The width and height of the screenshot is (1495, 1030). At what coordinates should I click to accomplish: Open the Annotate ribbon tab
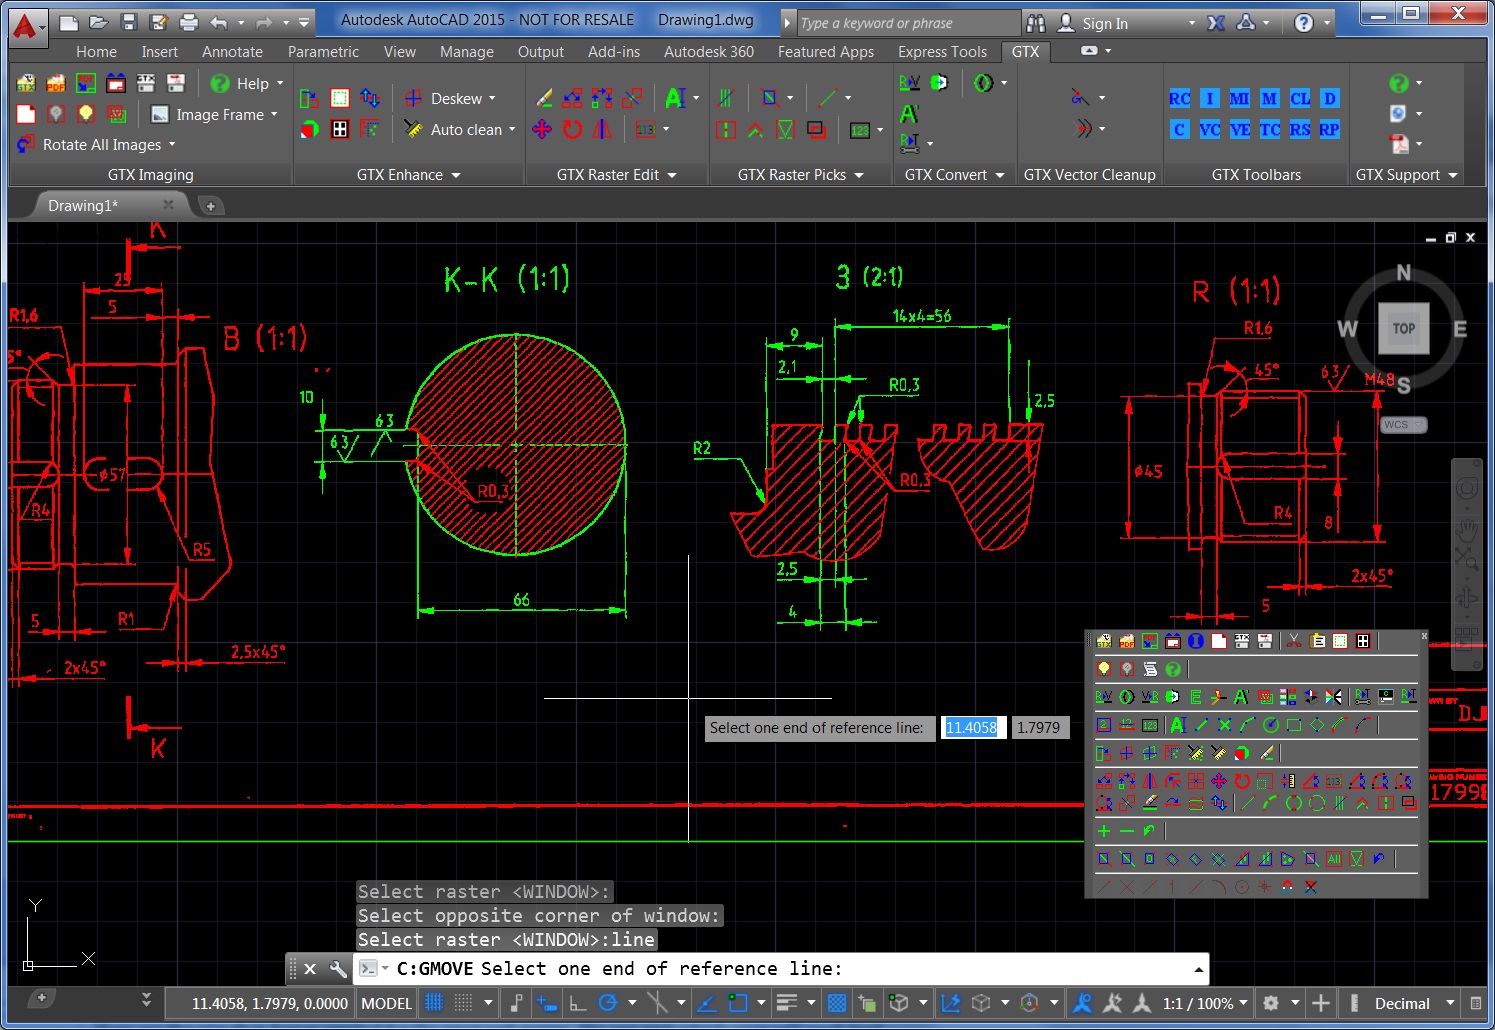pos(232,51)
